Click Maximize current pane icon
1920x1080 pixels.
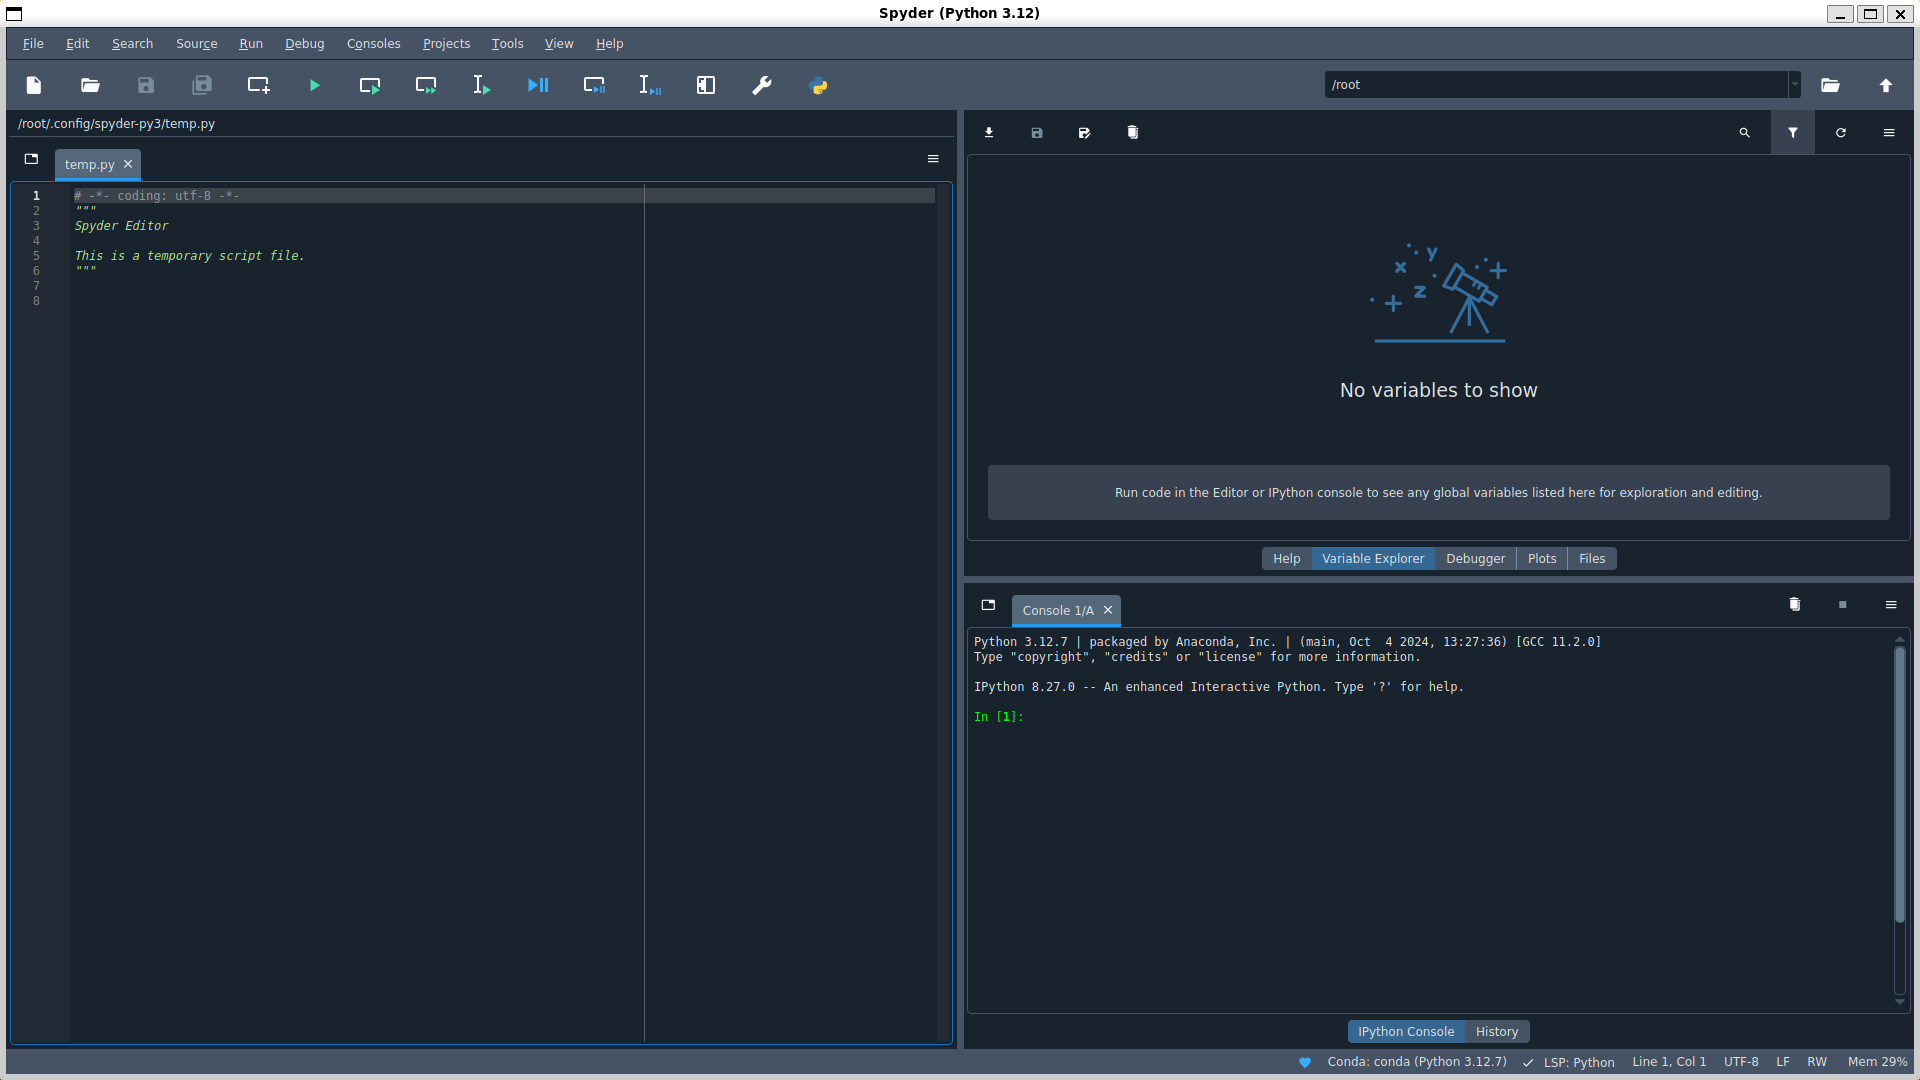coord(706,86)
